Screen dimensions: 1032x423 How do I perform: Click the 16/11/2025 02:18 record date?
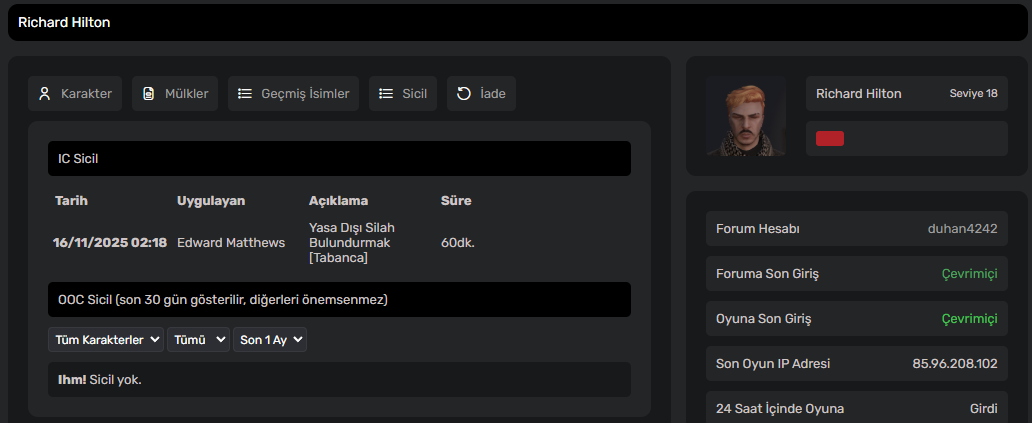110,243
